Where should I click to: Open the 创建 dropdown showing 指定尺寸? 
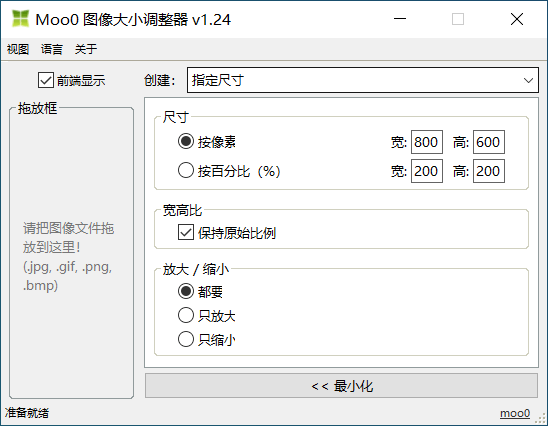362,80
